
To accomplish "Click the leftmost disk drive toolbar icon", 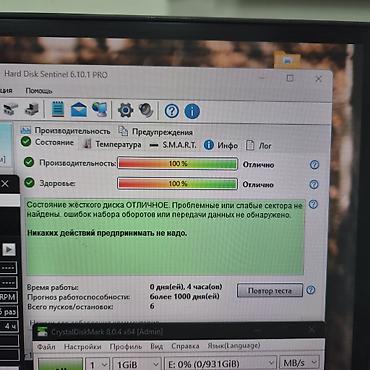I will tap(10, 109).
